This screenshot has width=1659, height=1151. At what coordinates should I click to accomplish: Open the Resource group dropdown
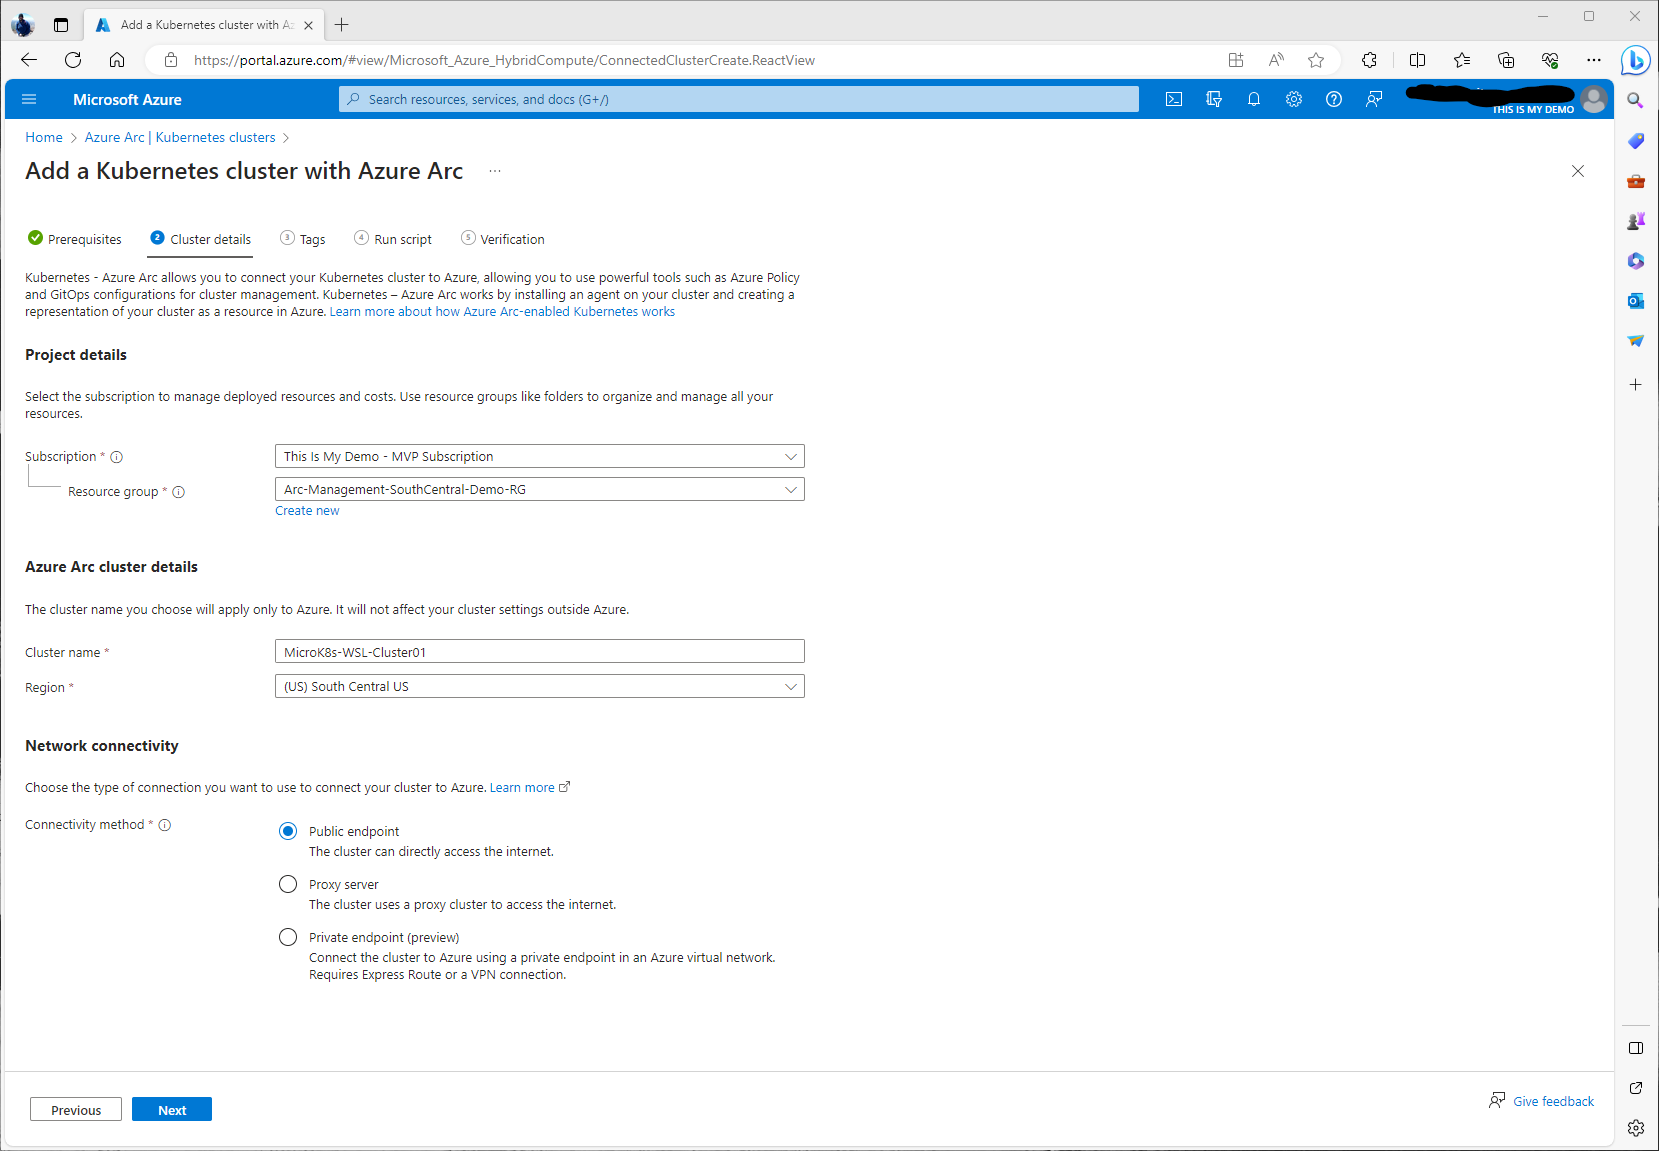click(x=539, y=489)
